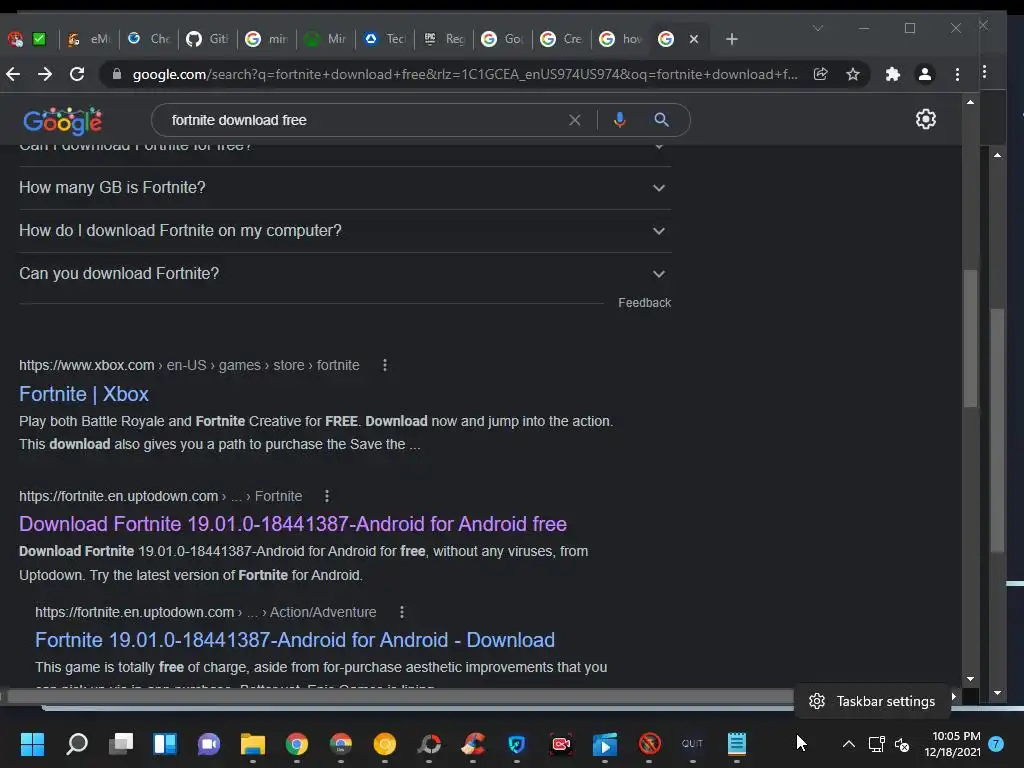
Task: Open Windows taskbar search
Action: [x=77, y=744]
